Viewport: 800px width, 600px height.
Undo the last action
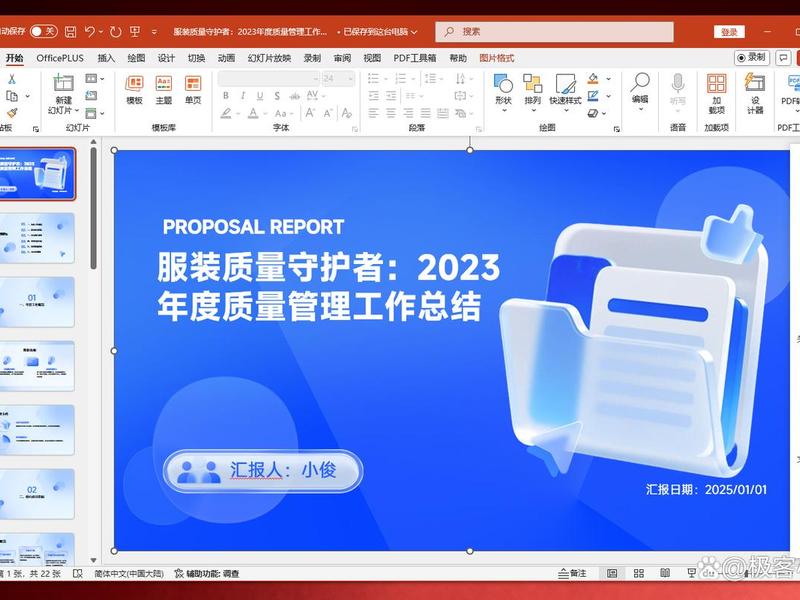[x=90, y=32]
